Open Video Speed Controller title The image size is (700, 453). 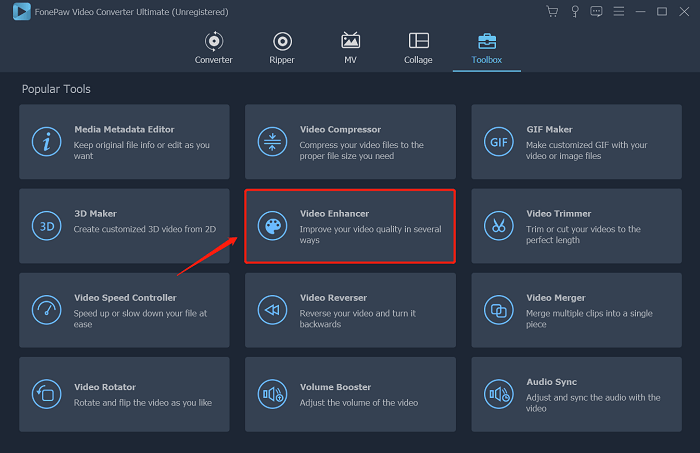pyautogui.click(x=125, y=298)
